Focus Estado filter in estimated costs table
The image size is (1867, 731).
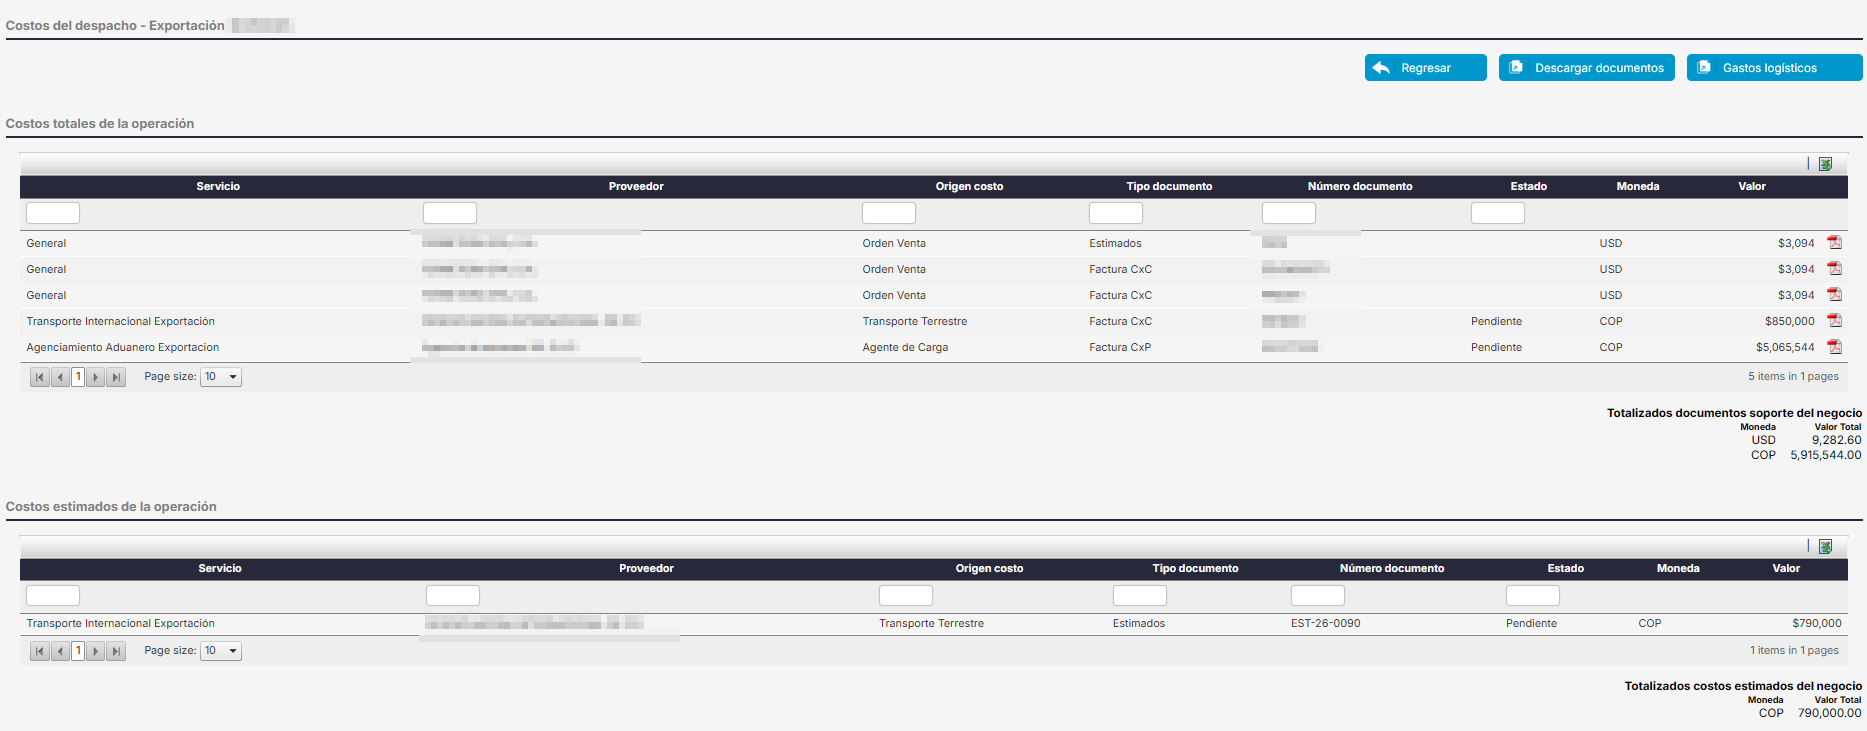pyautogui.click(x=1533, y=595)
